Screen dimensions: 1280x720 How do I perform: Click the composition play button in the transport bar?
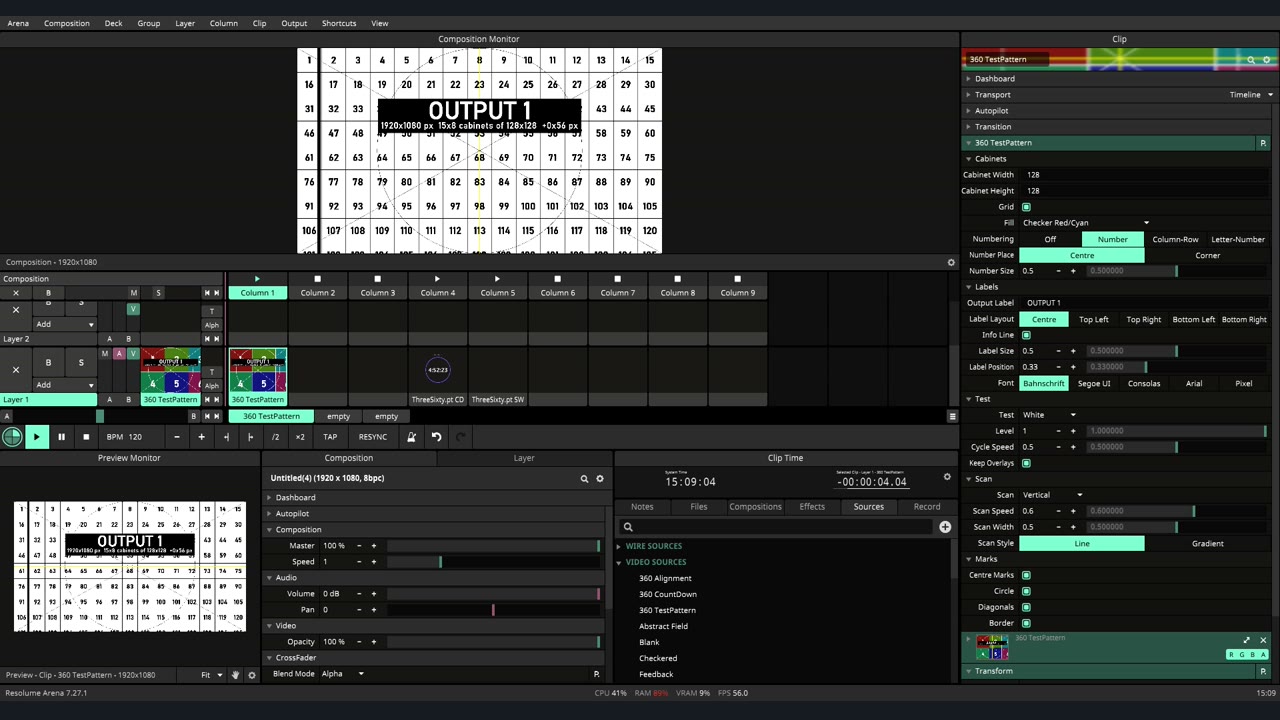pyautogui.click(x=36, y=437)
